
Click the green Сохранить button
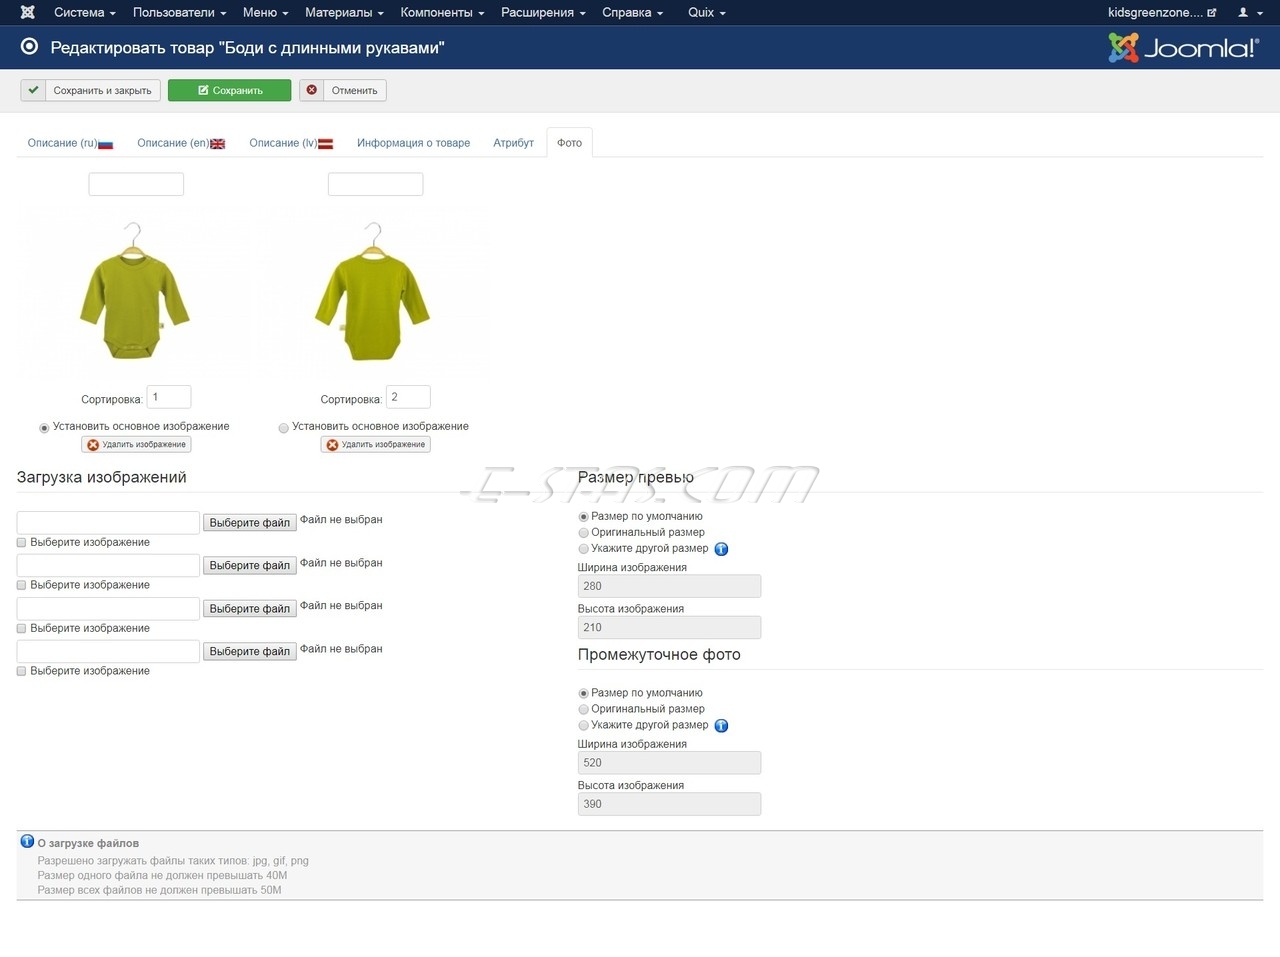[230, 90]
